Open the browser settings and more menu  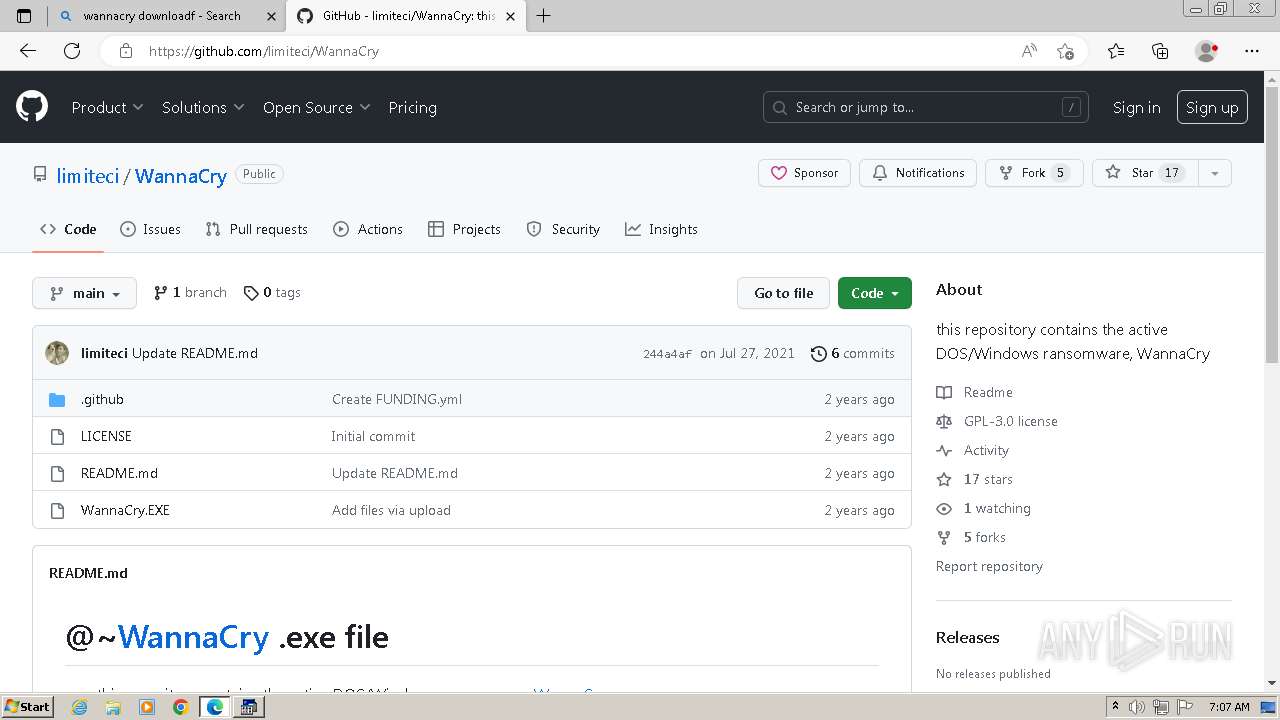[1252, 51]
